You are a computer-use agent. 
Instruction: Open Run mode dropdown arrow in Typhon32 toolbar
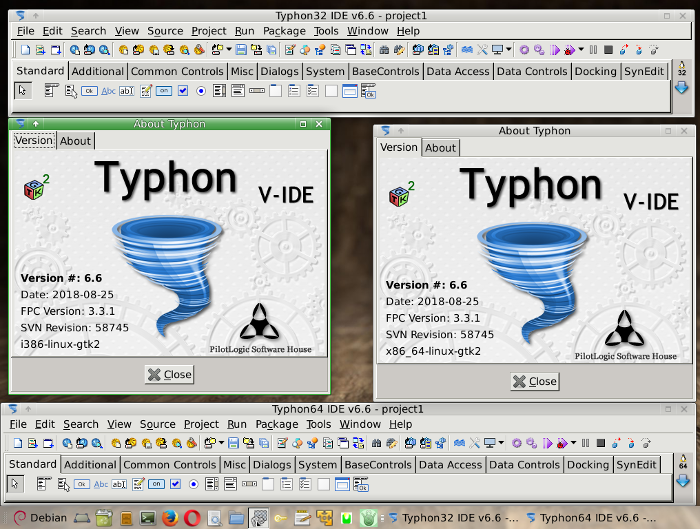click(581, 49)
